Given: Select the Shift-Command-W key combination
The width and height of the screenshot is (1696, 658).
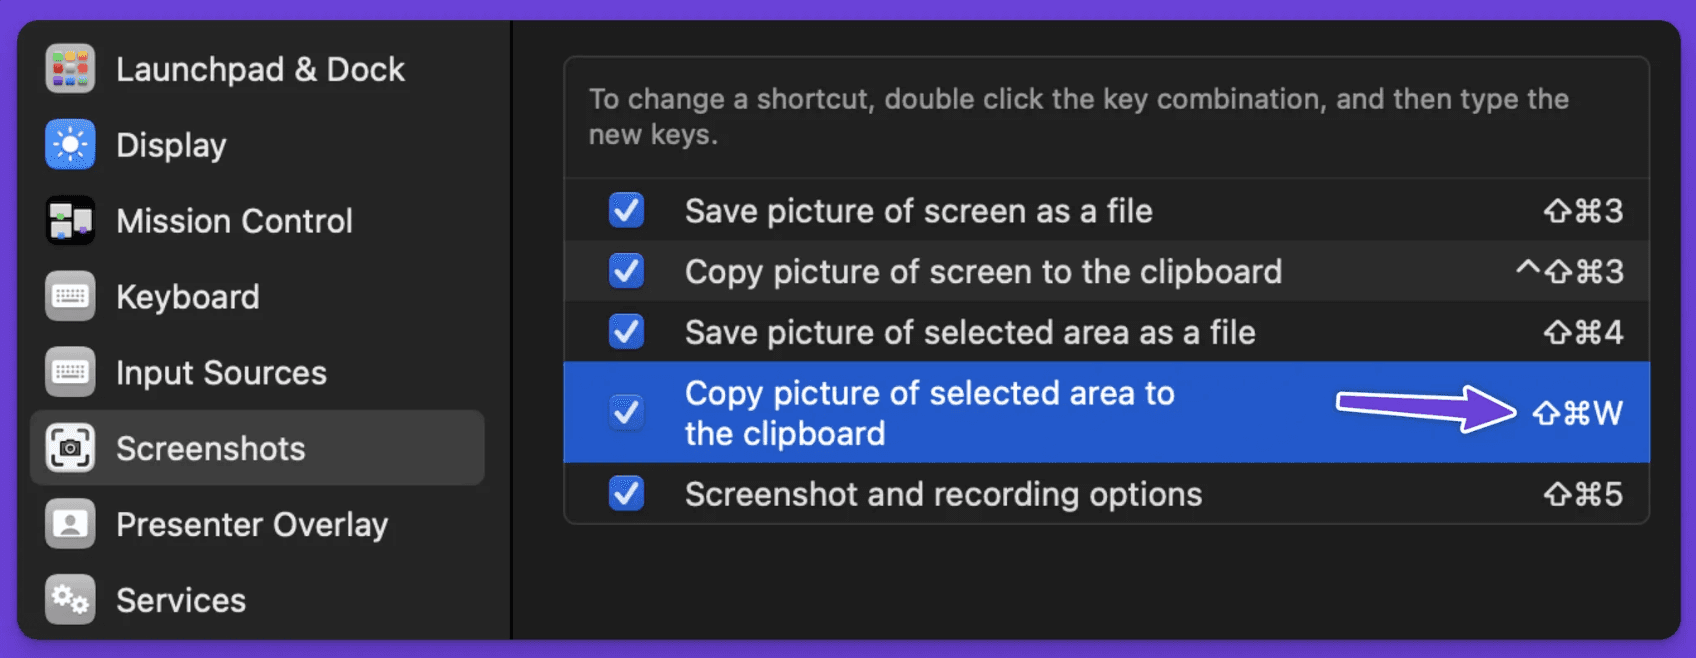Looking at the screenshot, I should tap(1578, 413).
